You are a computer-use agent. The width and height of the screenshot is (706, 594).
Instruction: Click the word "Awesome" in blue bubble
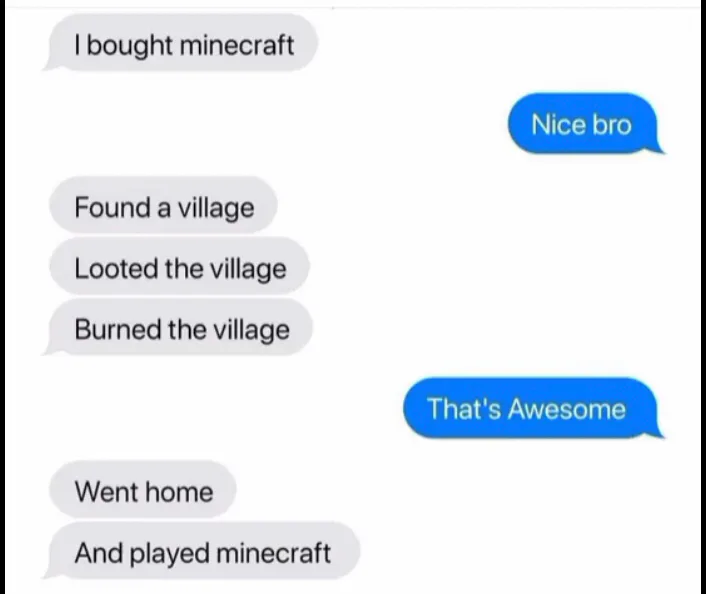pos(567,409)
